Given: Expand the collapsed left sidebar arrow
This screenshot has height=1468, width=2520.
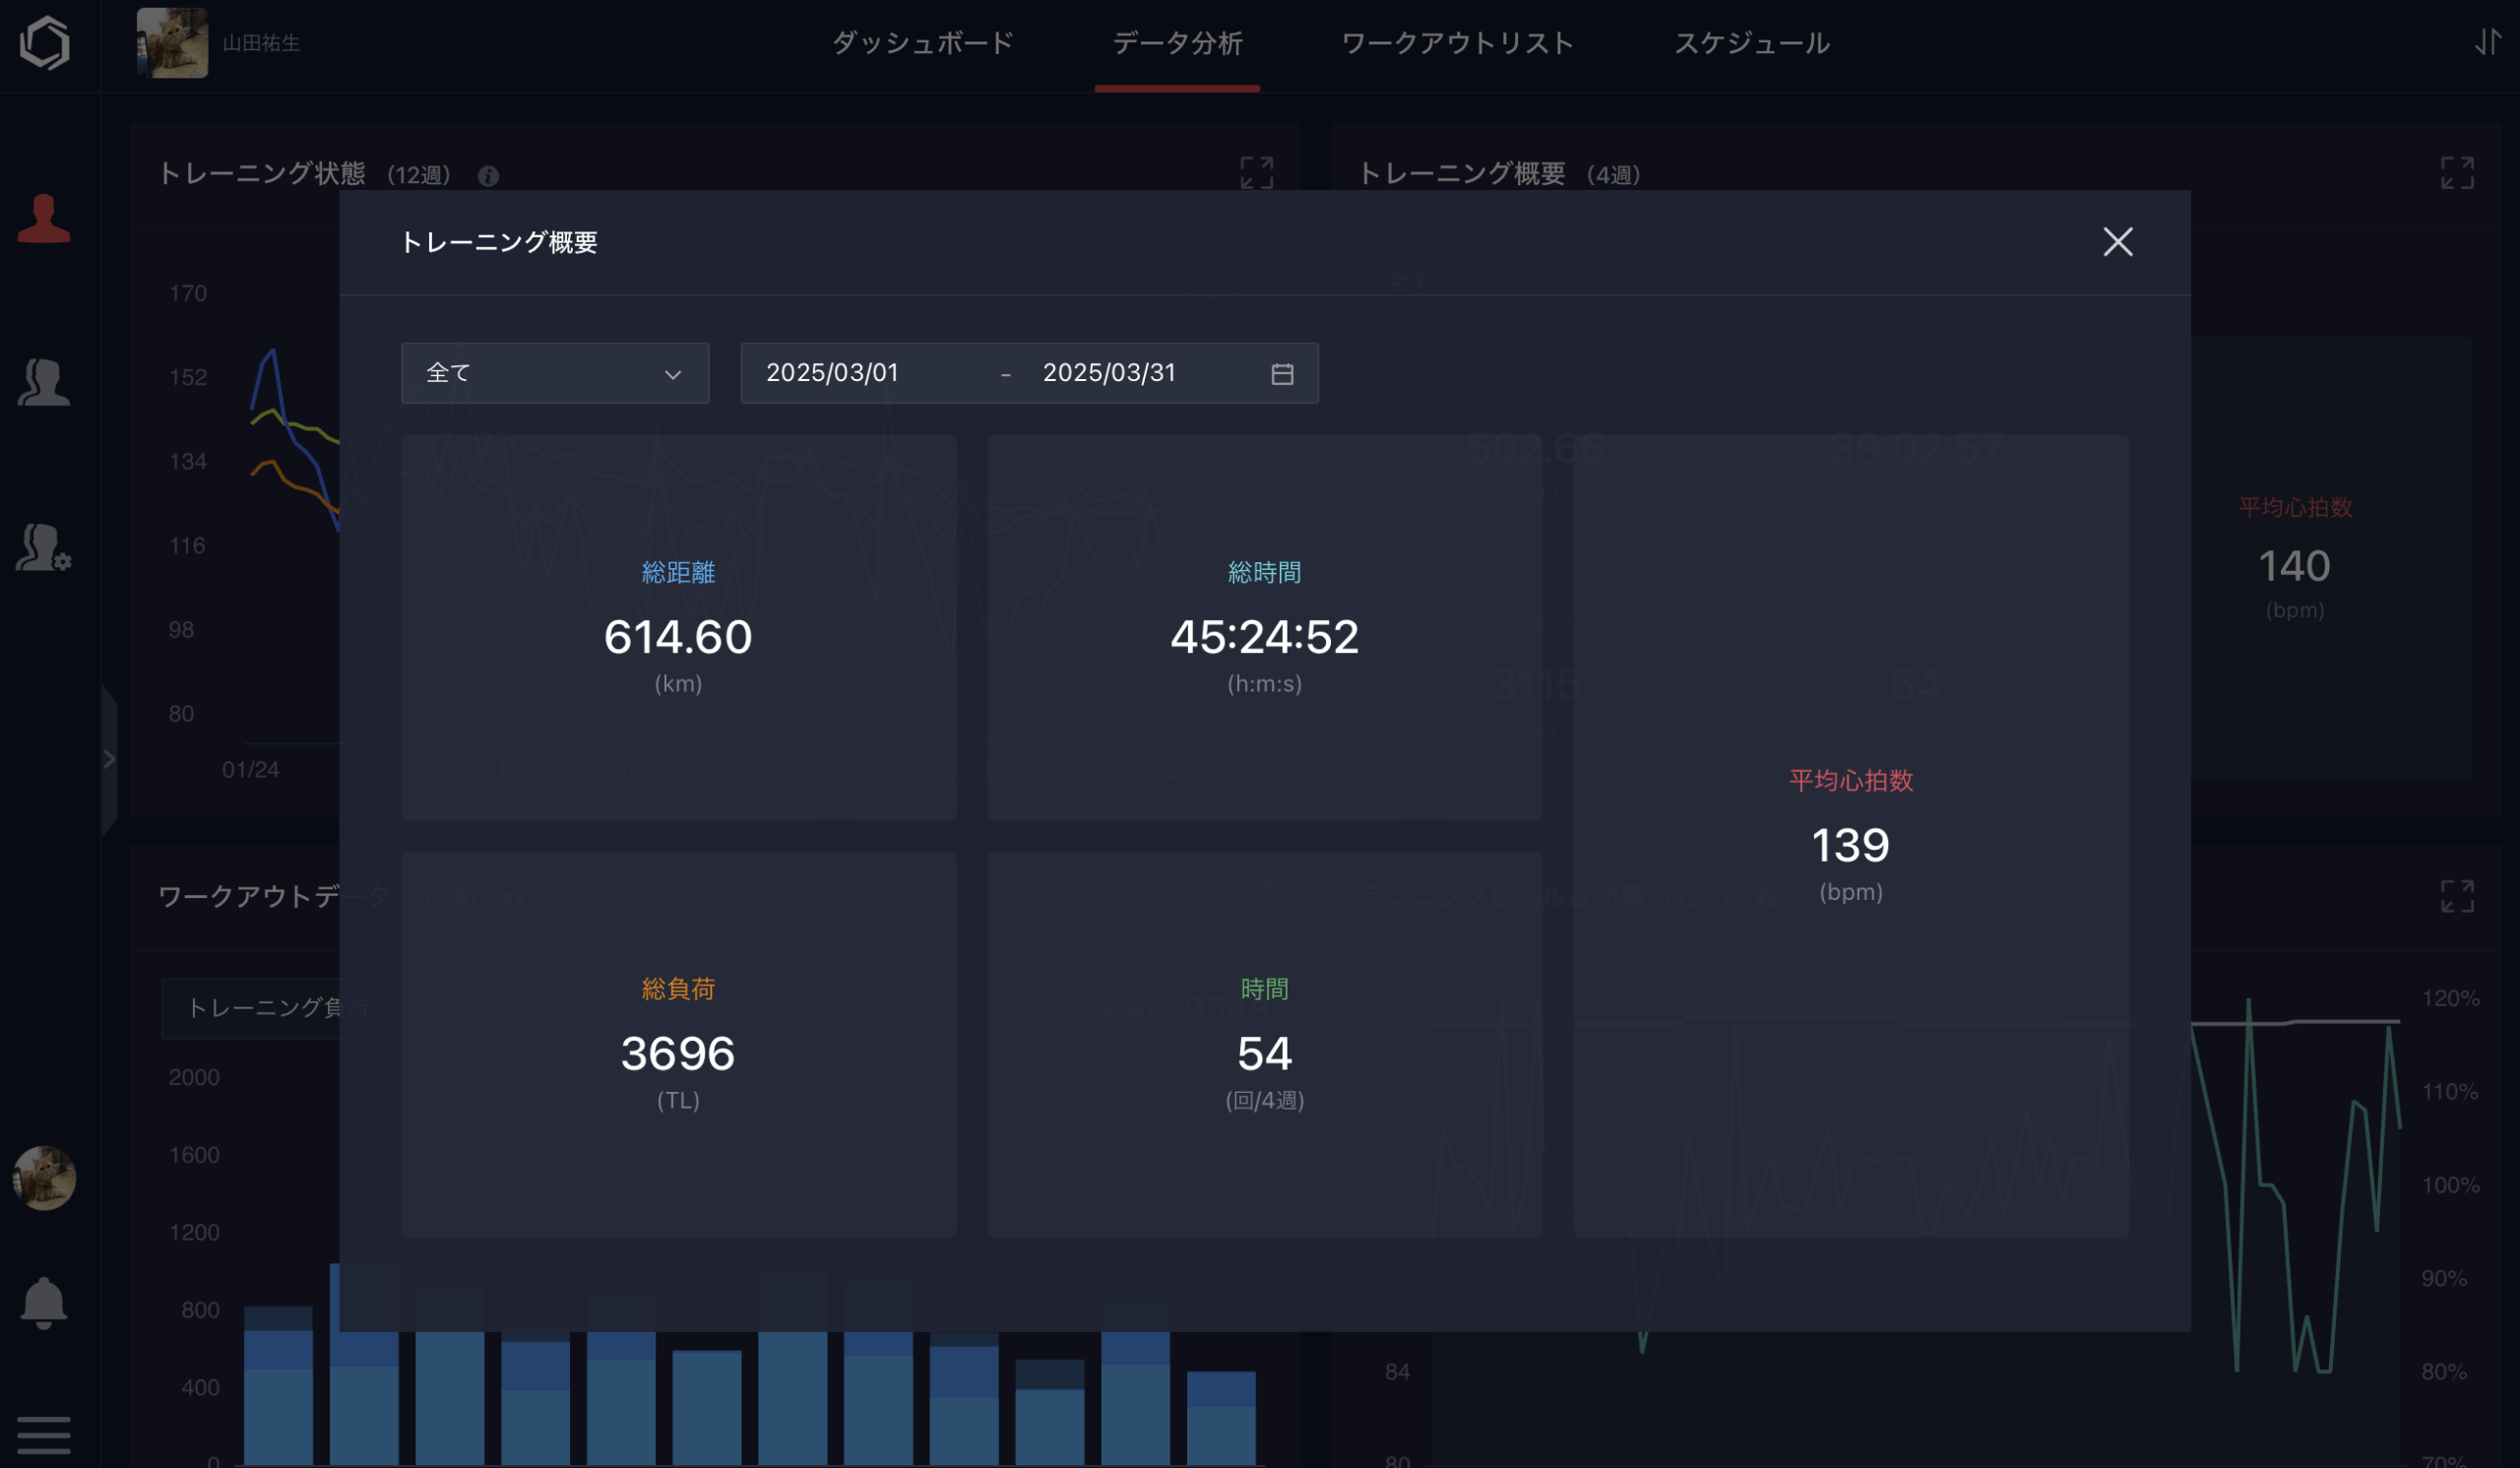Looking at the screenshot, I should click(x=109, y=759).
